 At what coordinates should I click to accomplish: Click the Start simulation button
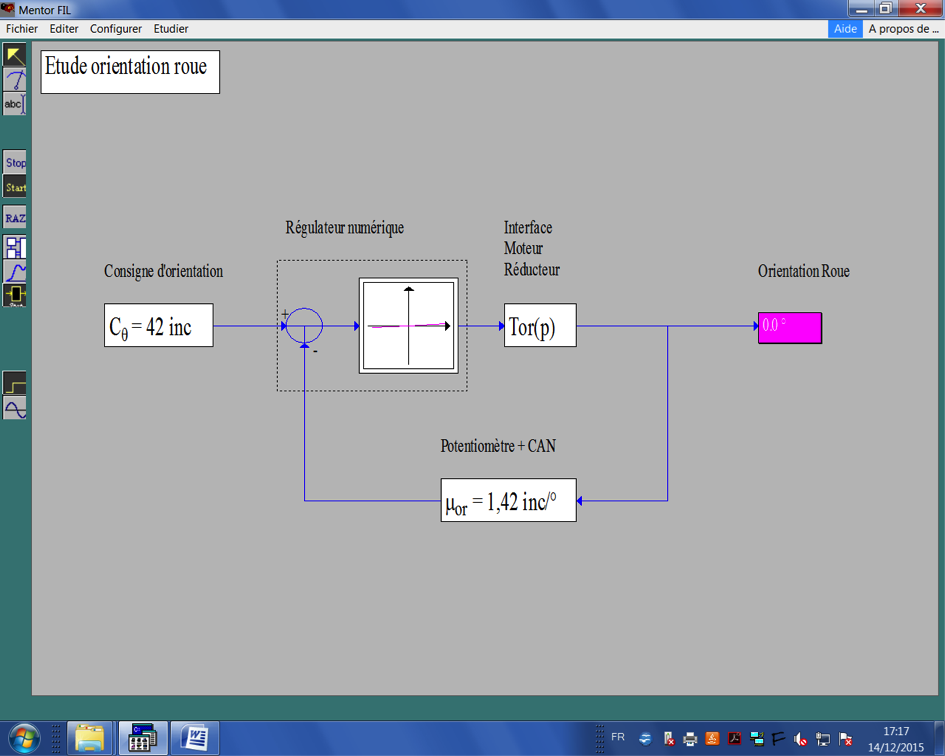[x=14, y=187]
